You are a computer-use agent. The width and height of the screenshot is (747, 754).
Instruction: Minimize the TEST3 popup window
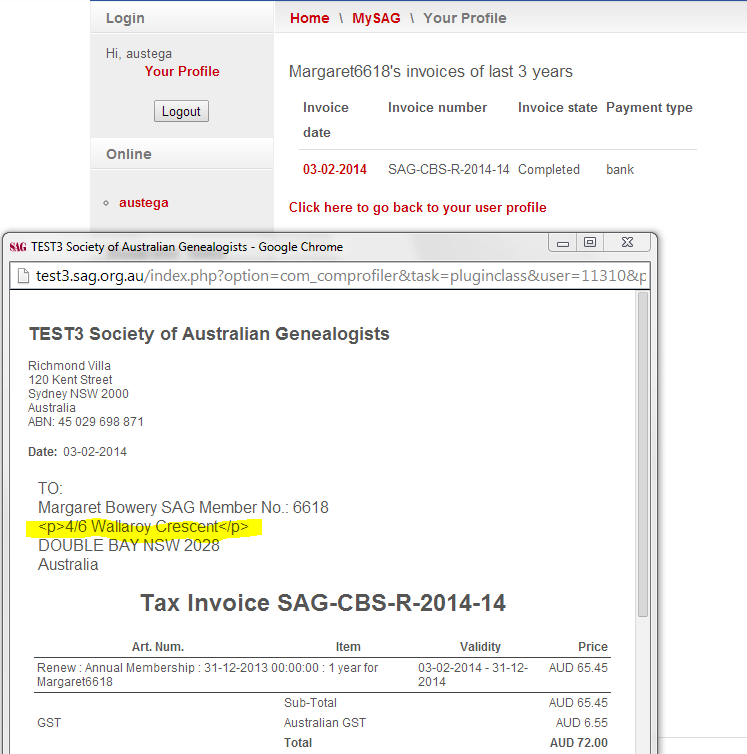563,243
